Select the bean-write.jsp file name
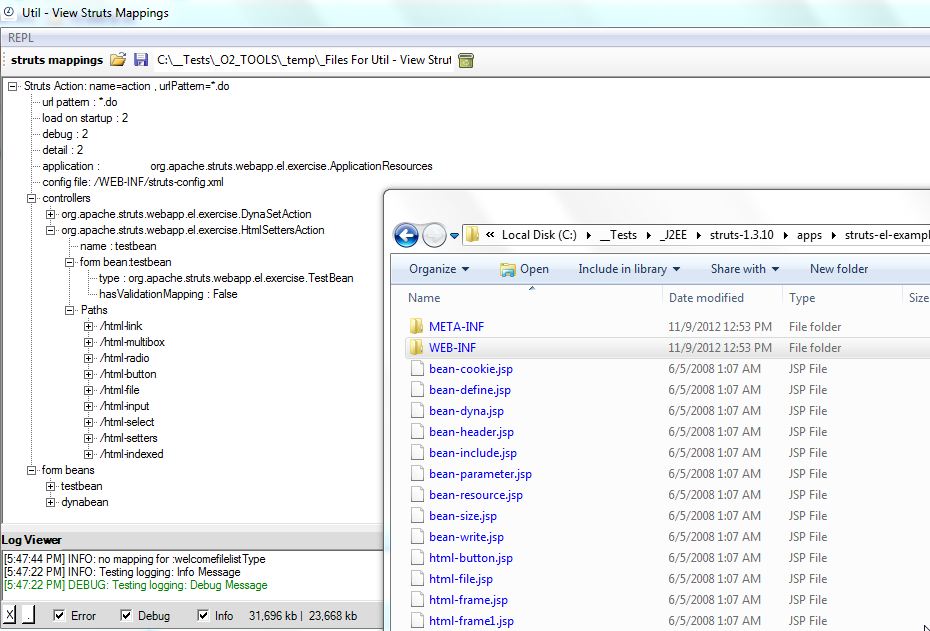This screenshot has width=930, height=631. pos(466,537)
